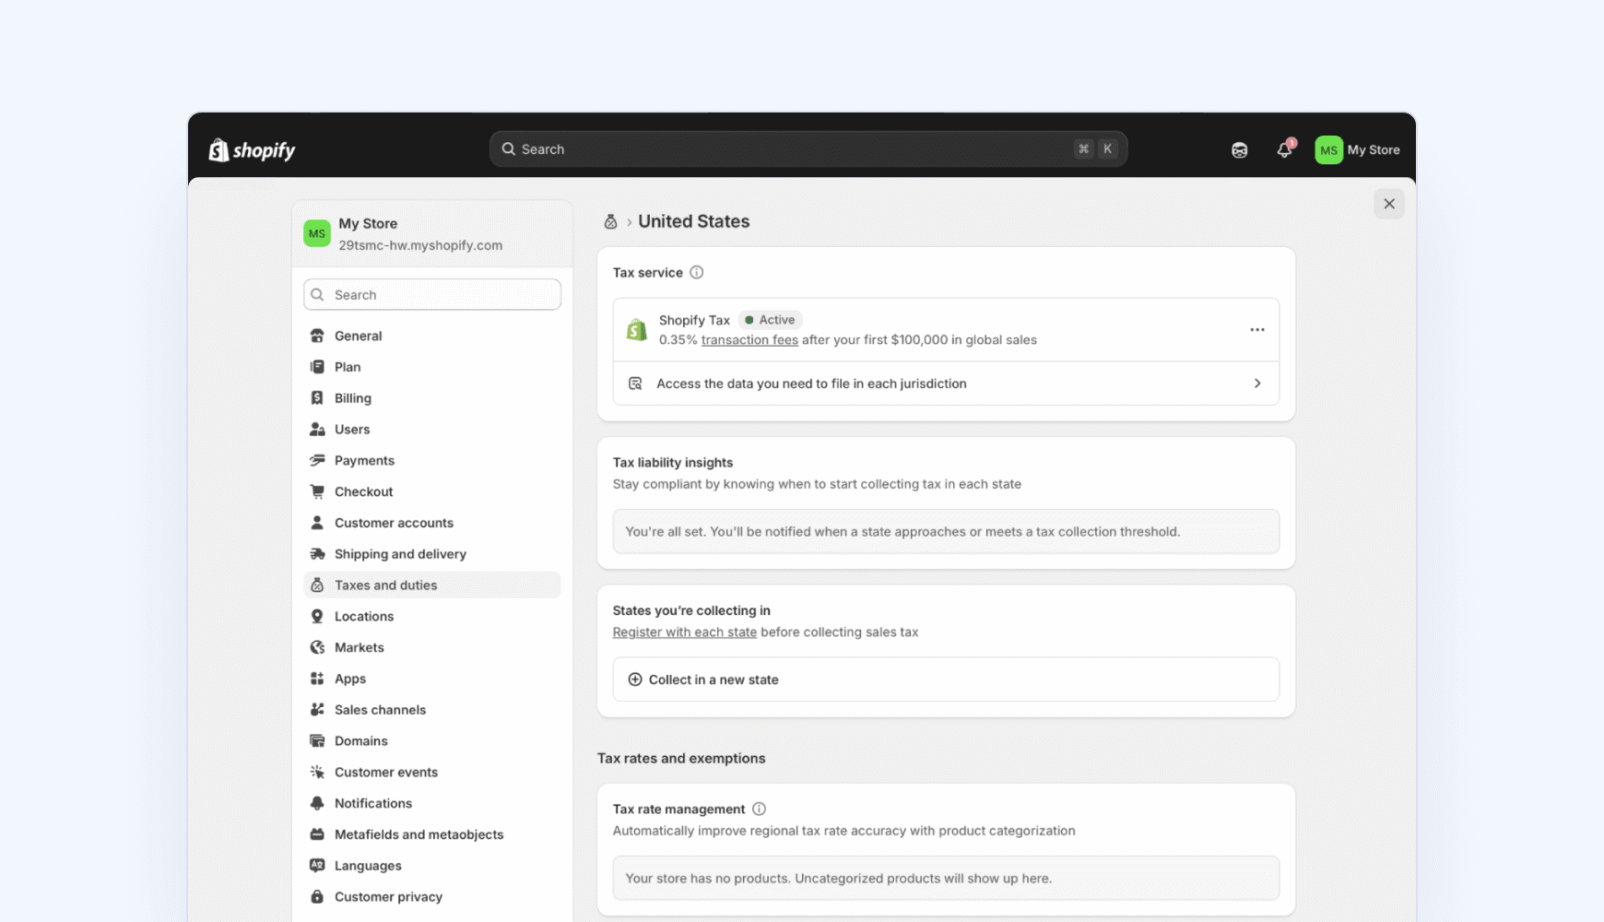The height and width of the screenshot is (922, 1604).
Task: Click the taxes breadcrumb icon before United States
Action: (x=610, y=222)
